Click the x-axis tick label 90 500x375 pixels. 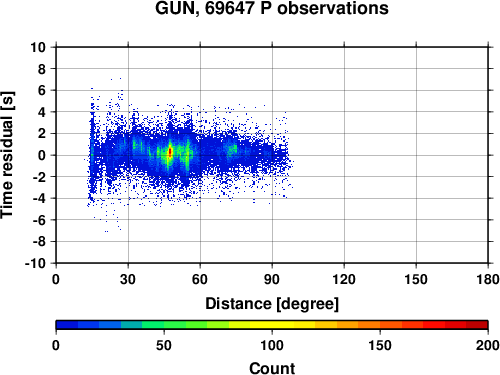(x=272, y=279)
